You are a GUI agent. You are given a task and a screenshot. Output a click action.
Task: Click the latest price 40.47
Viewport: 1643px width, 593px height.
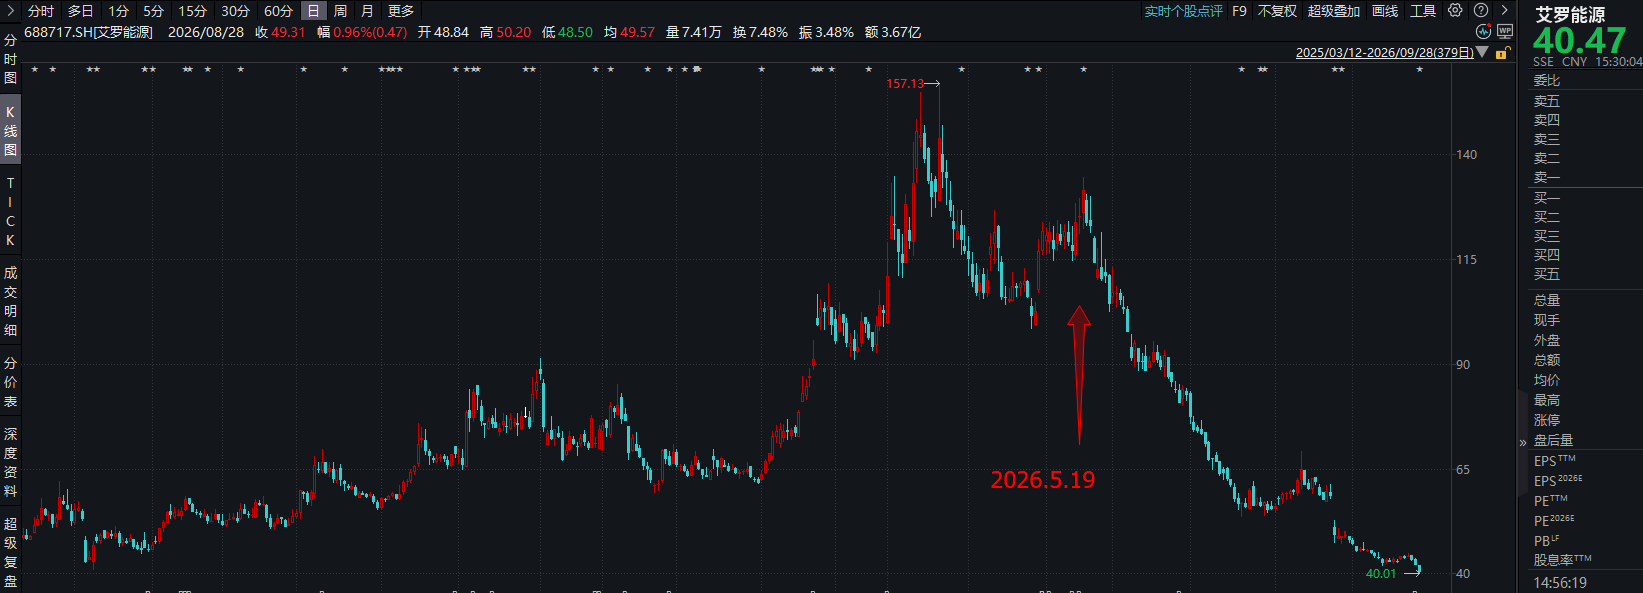pos(1579,41)
